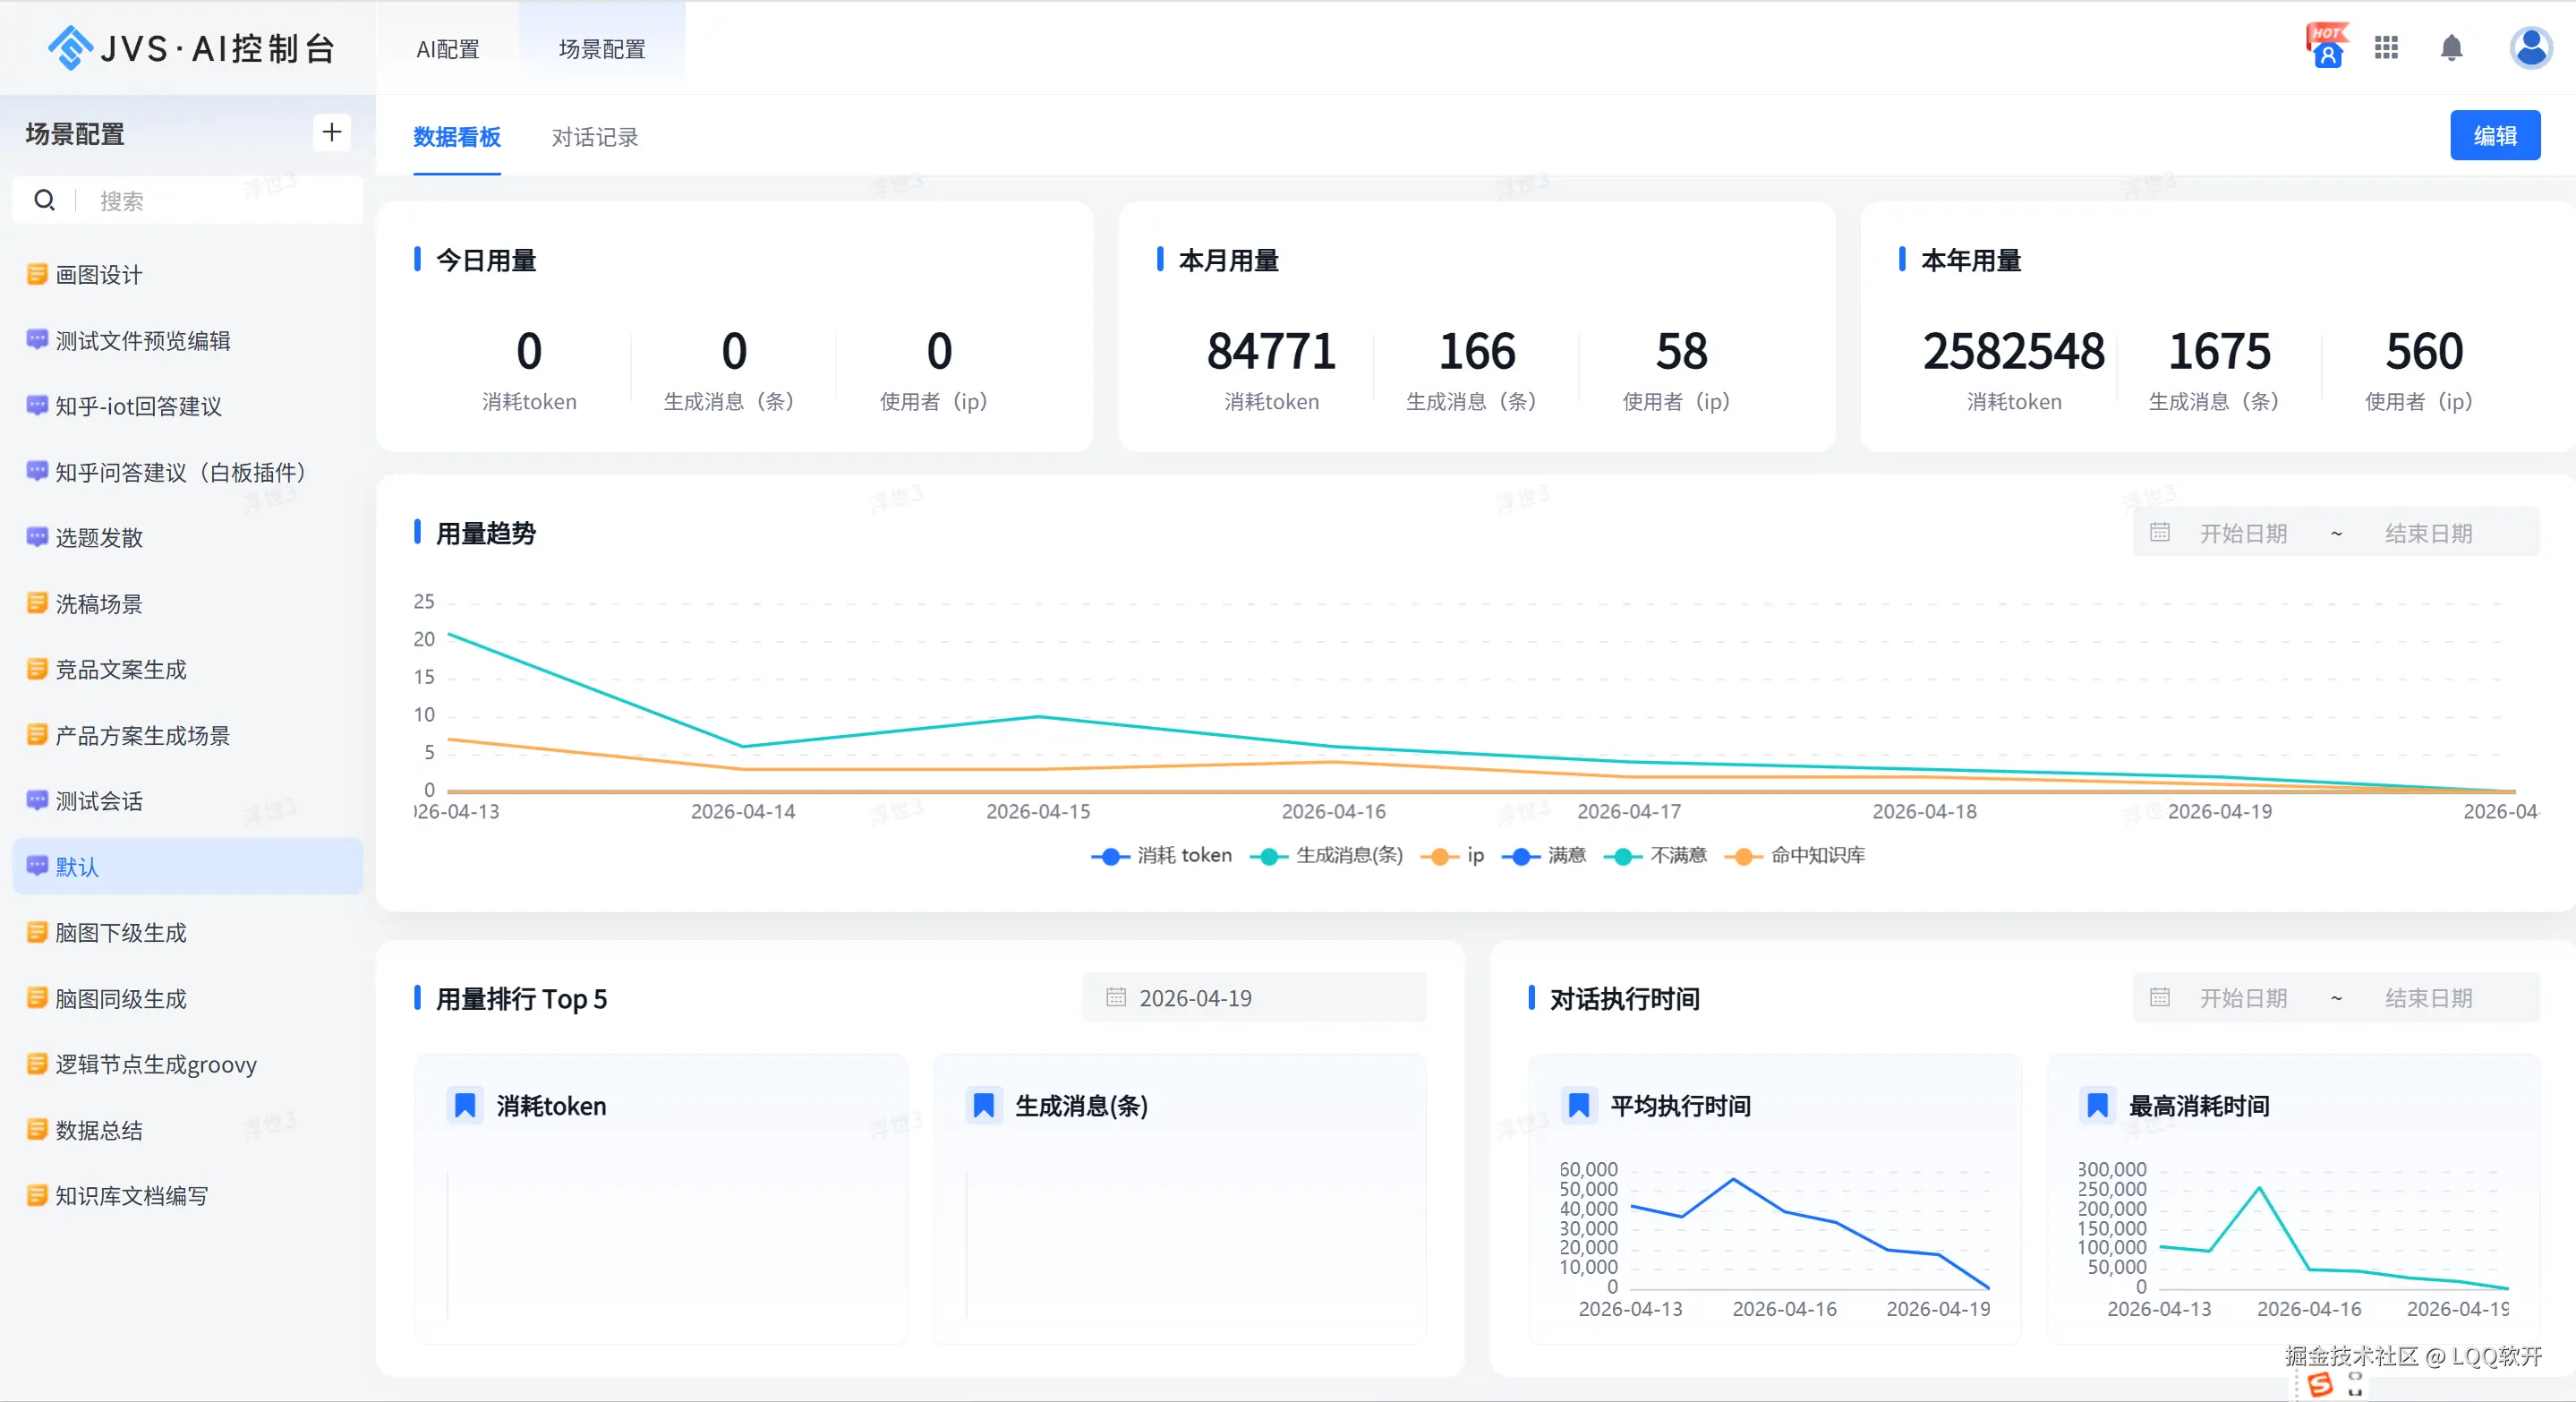This screenshot has height=1402, width=2576.
Task: Switch to the 对话记录 tab
Action: [595, 137]
